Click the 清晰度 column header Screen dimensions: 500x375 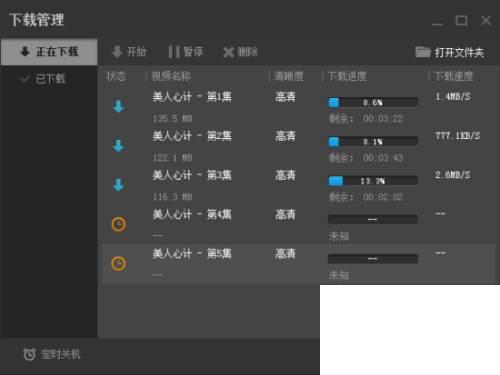click(x=289, y=76)
